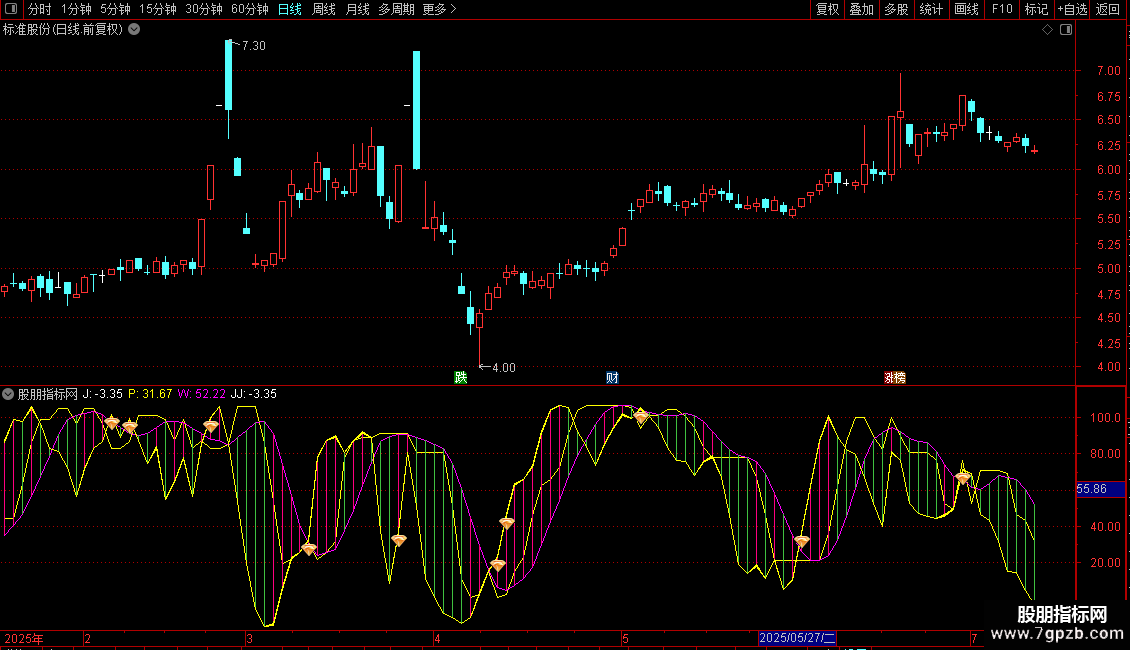Click the 复权 adjustment button
The width and height of the screenshot is (1130, 650).
click(827, 9)
